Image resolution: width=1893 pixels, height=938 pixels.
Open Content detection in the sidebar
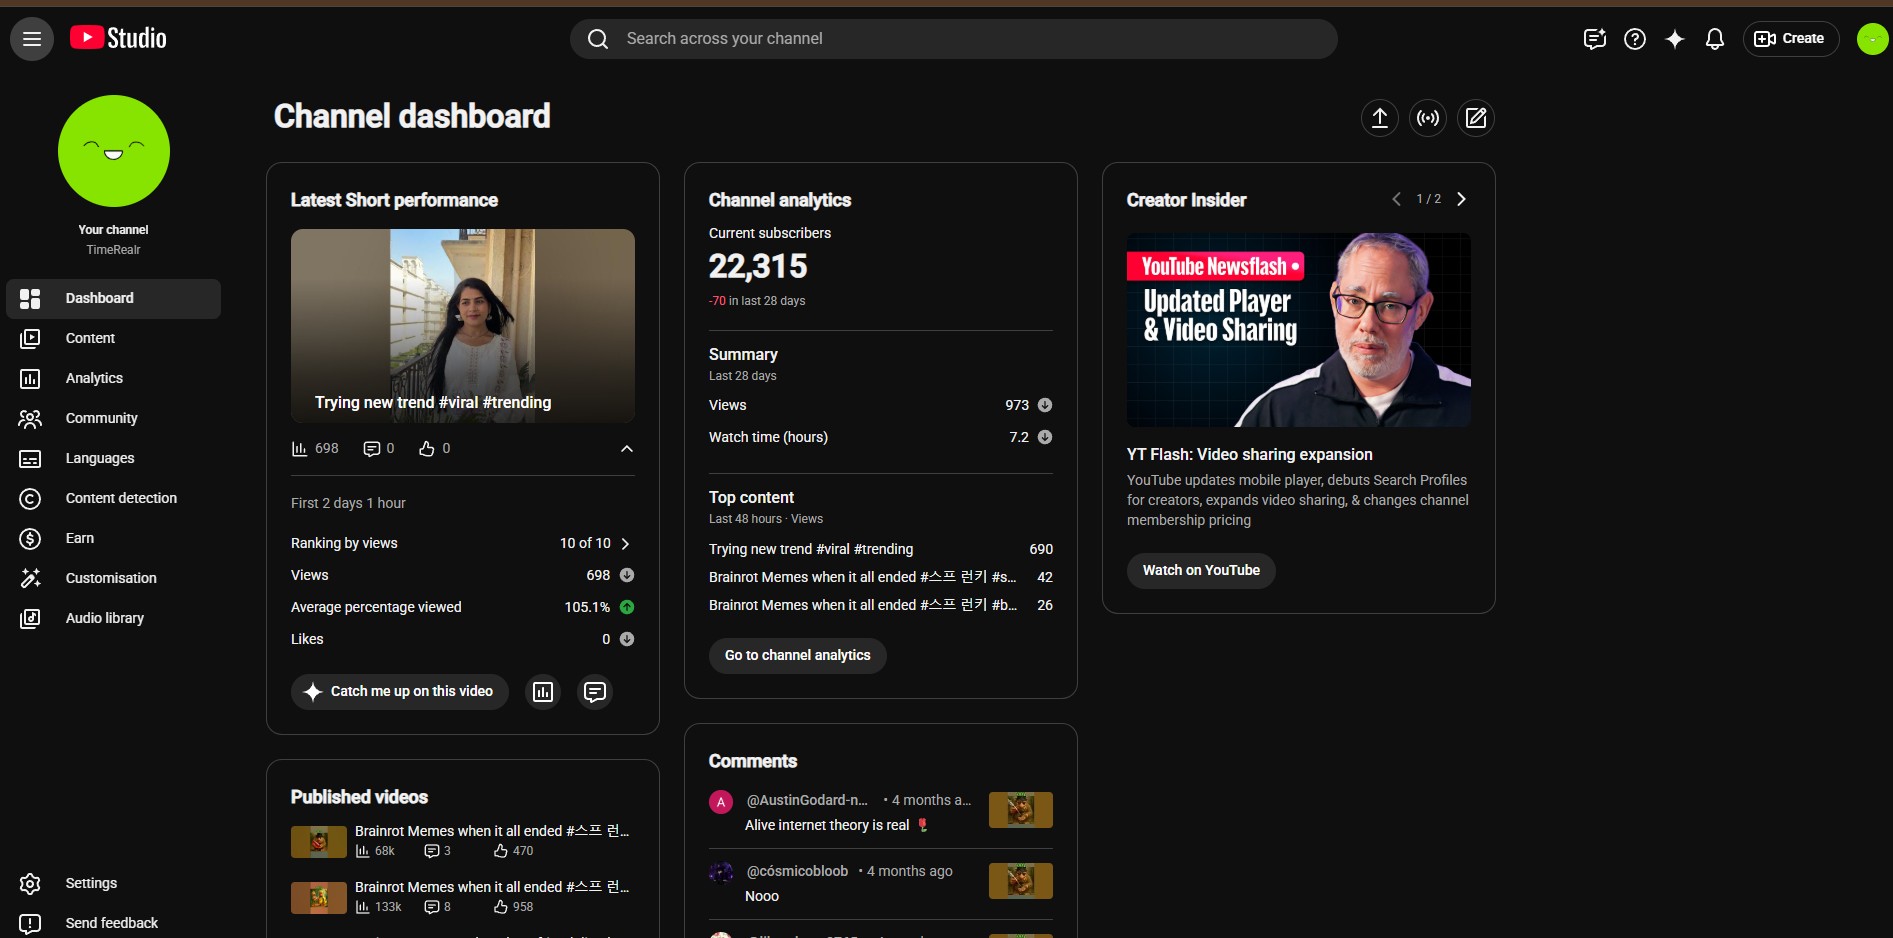(113, 499)
